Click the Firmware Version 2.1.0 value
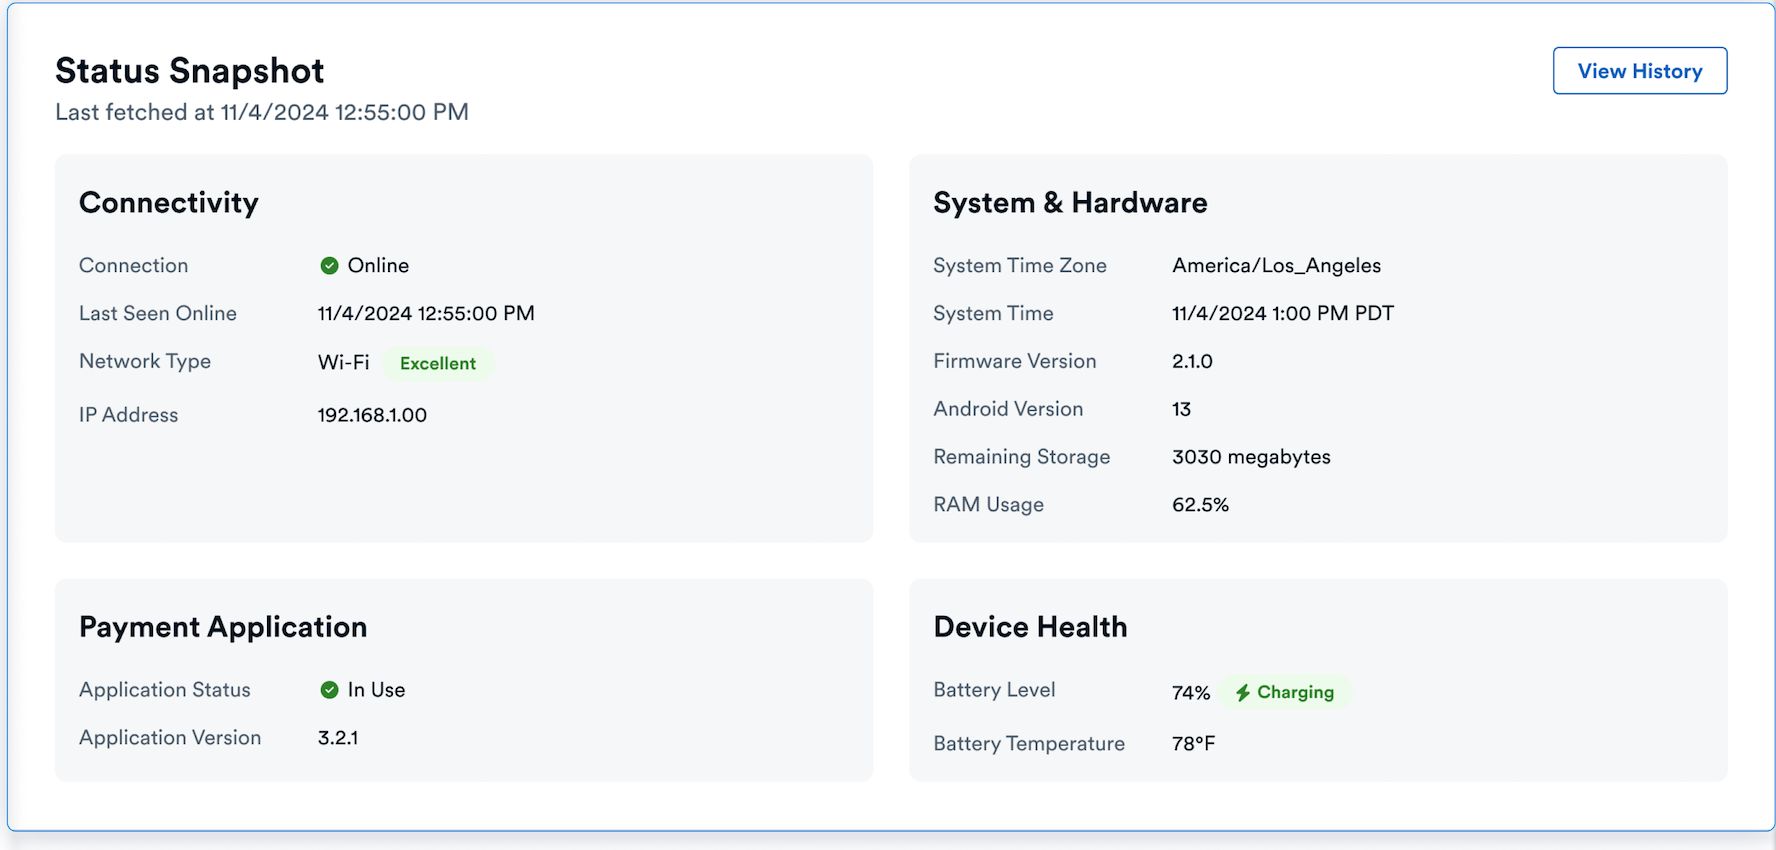Image resolution: width=1776 pixels, height=850 pixels. pyautogui.click(x=1192, y=362)
